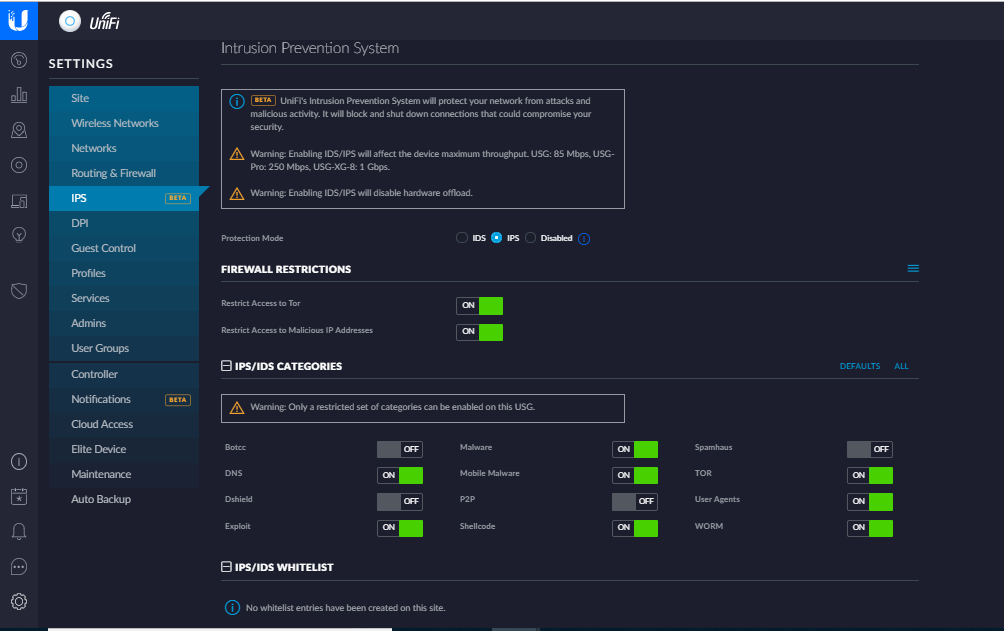Enable the P2P category toggle
Viewport: 1004px width, 631px height.
635,501
